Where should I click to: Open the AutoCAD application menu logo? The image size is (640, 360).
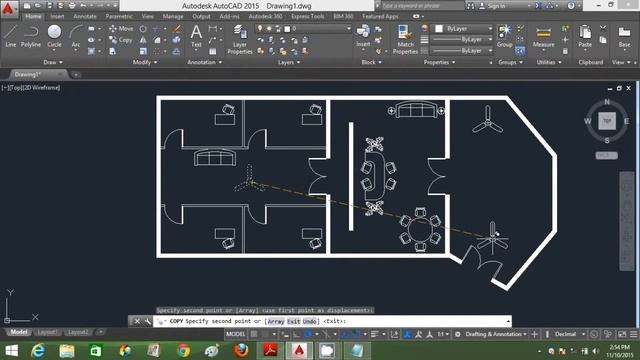(x=8, y=8)
